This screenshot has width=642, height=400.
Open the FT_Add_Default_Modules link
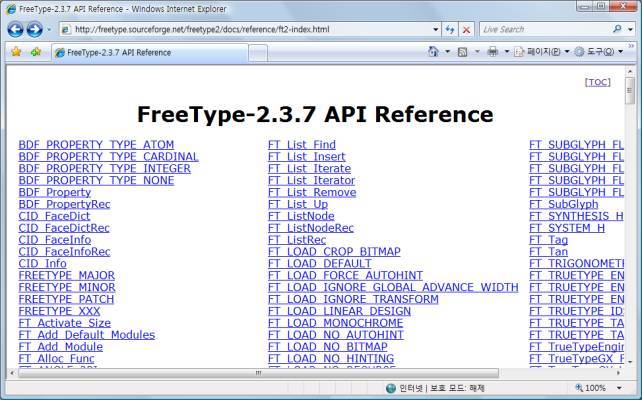tap(87, 335)
